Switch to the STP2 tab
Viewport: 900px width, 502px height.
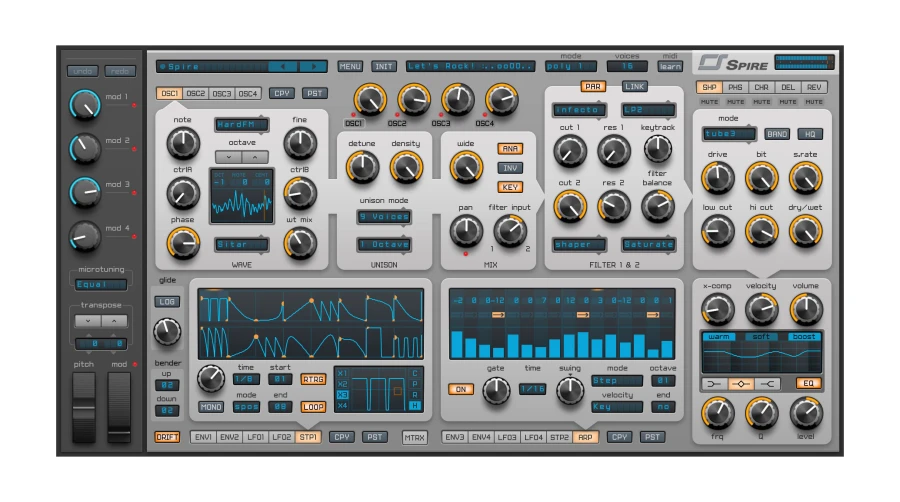coord(559,437)
